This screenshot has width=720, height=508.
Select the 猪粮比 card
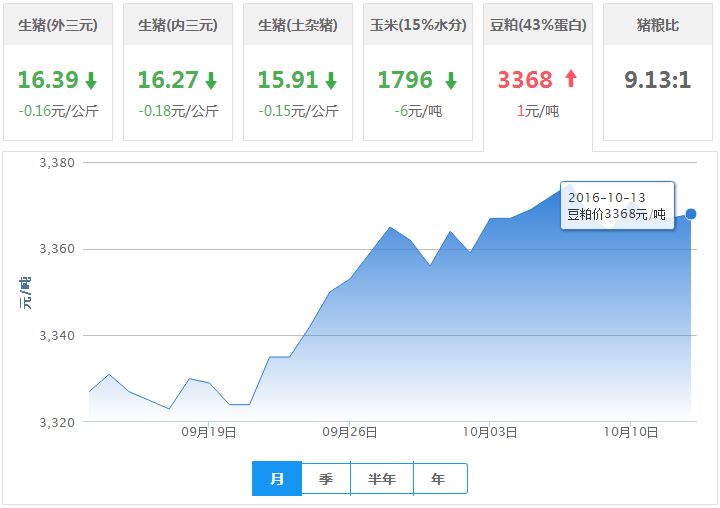[658, 72]
